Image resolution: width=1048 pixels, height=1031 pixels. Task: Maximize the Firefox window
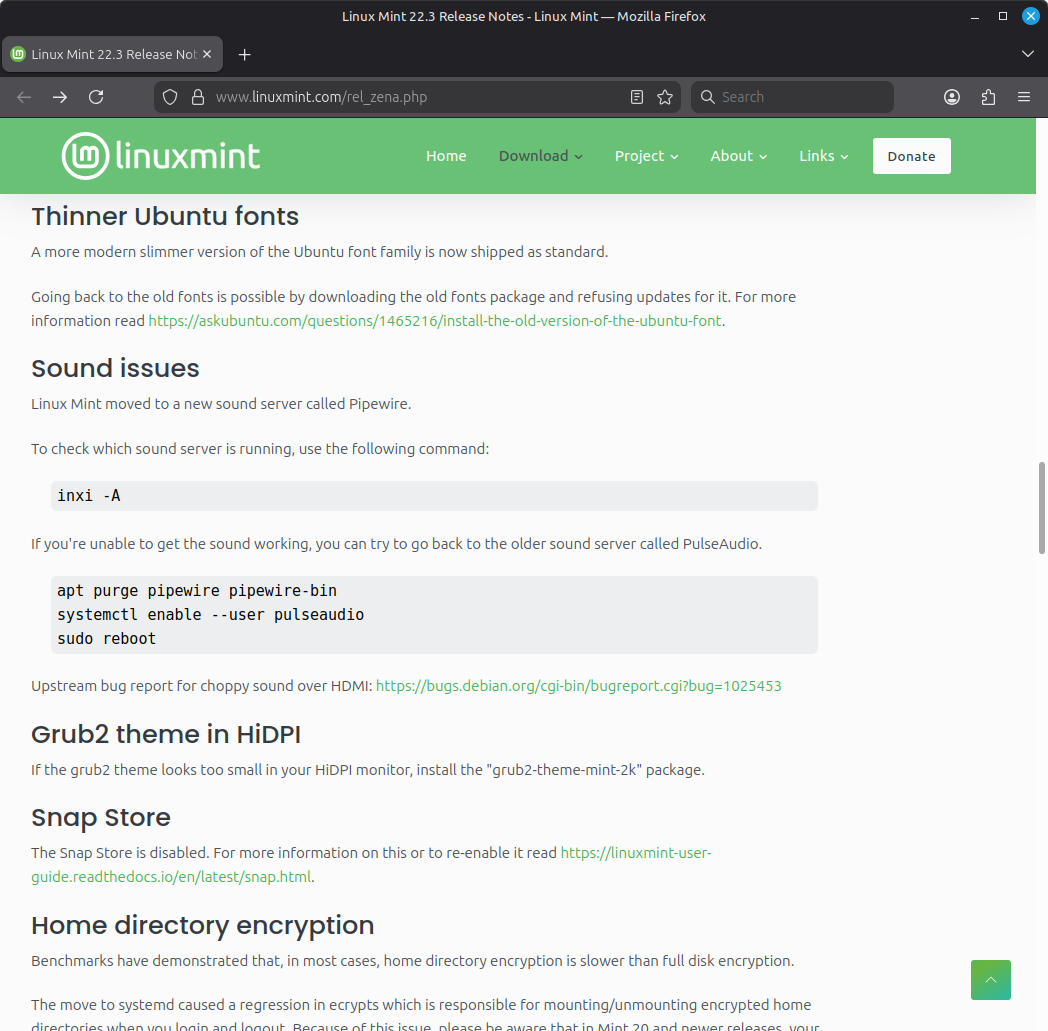coord(1003,17)
